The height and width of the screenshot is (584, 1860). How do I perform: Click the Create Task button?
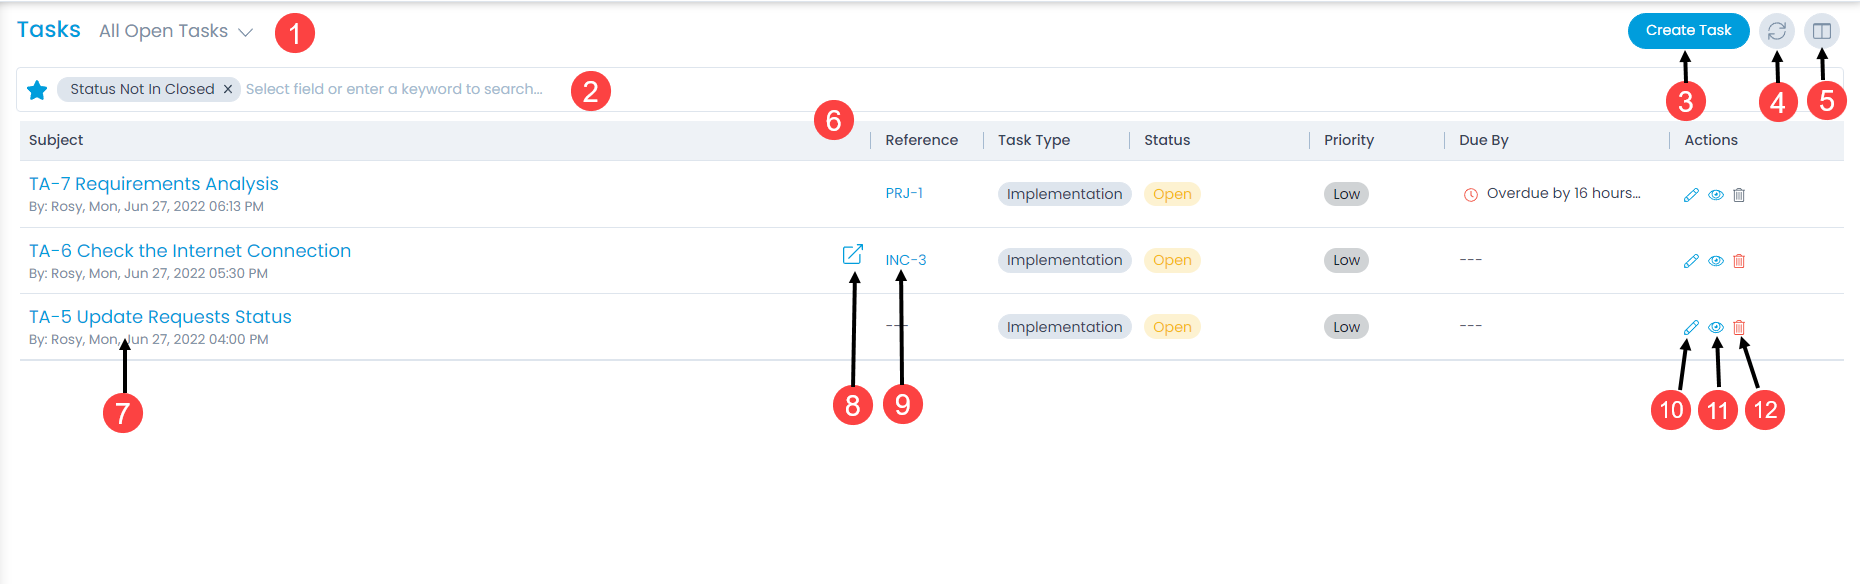(x=1688, y=31)
